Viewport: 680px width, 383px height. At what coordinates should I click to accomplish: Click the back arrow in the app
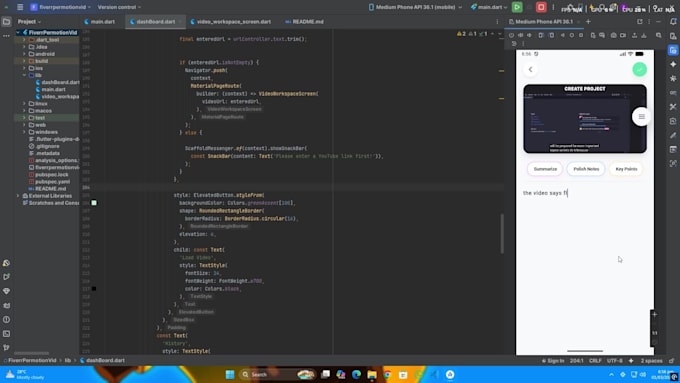pyautogui.click(x=530, y=69)
